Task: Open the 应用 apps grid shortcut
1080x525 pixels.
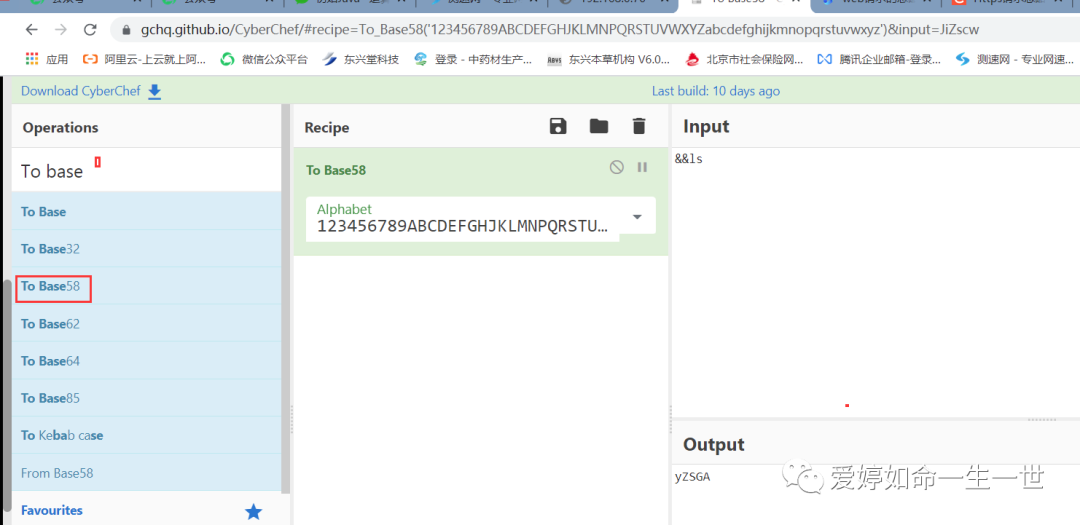Action: coord(47,59)
